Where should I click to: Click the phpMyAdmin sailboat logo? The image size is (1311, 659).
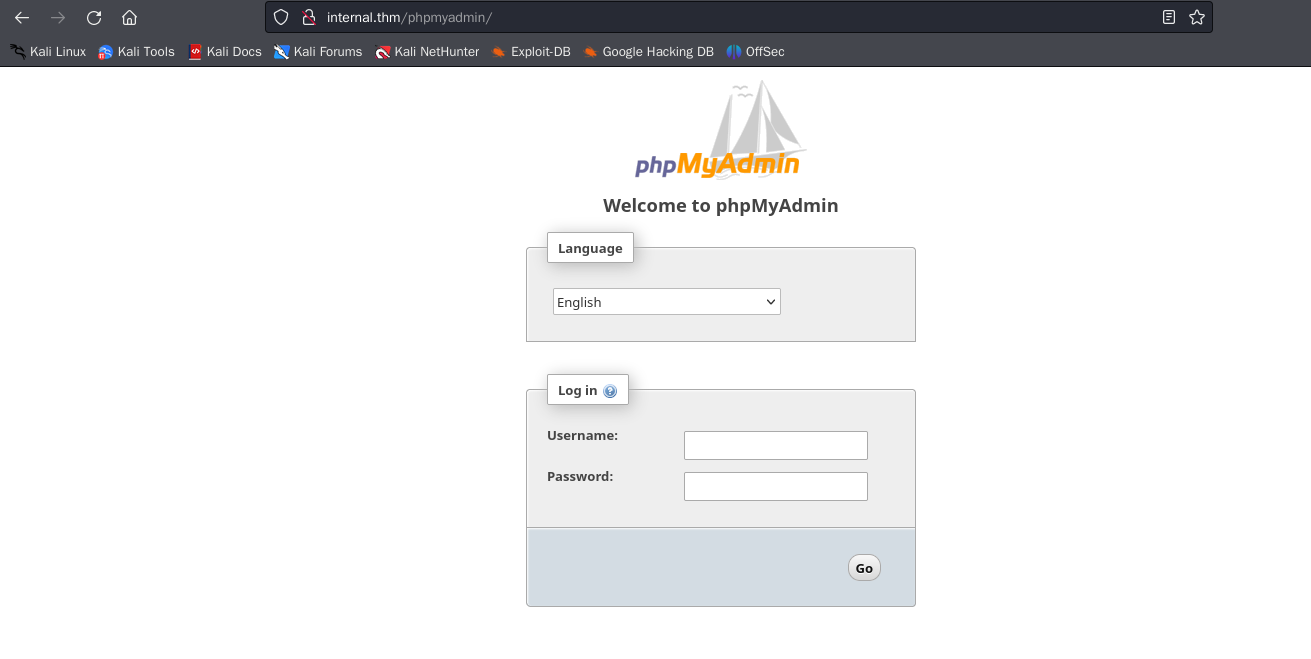720,130
